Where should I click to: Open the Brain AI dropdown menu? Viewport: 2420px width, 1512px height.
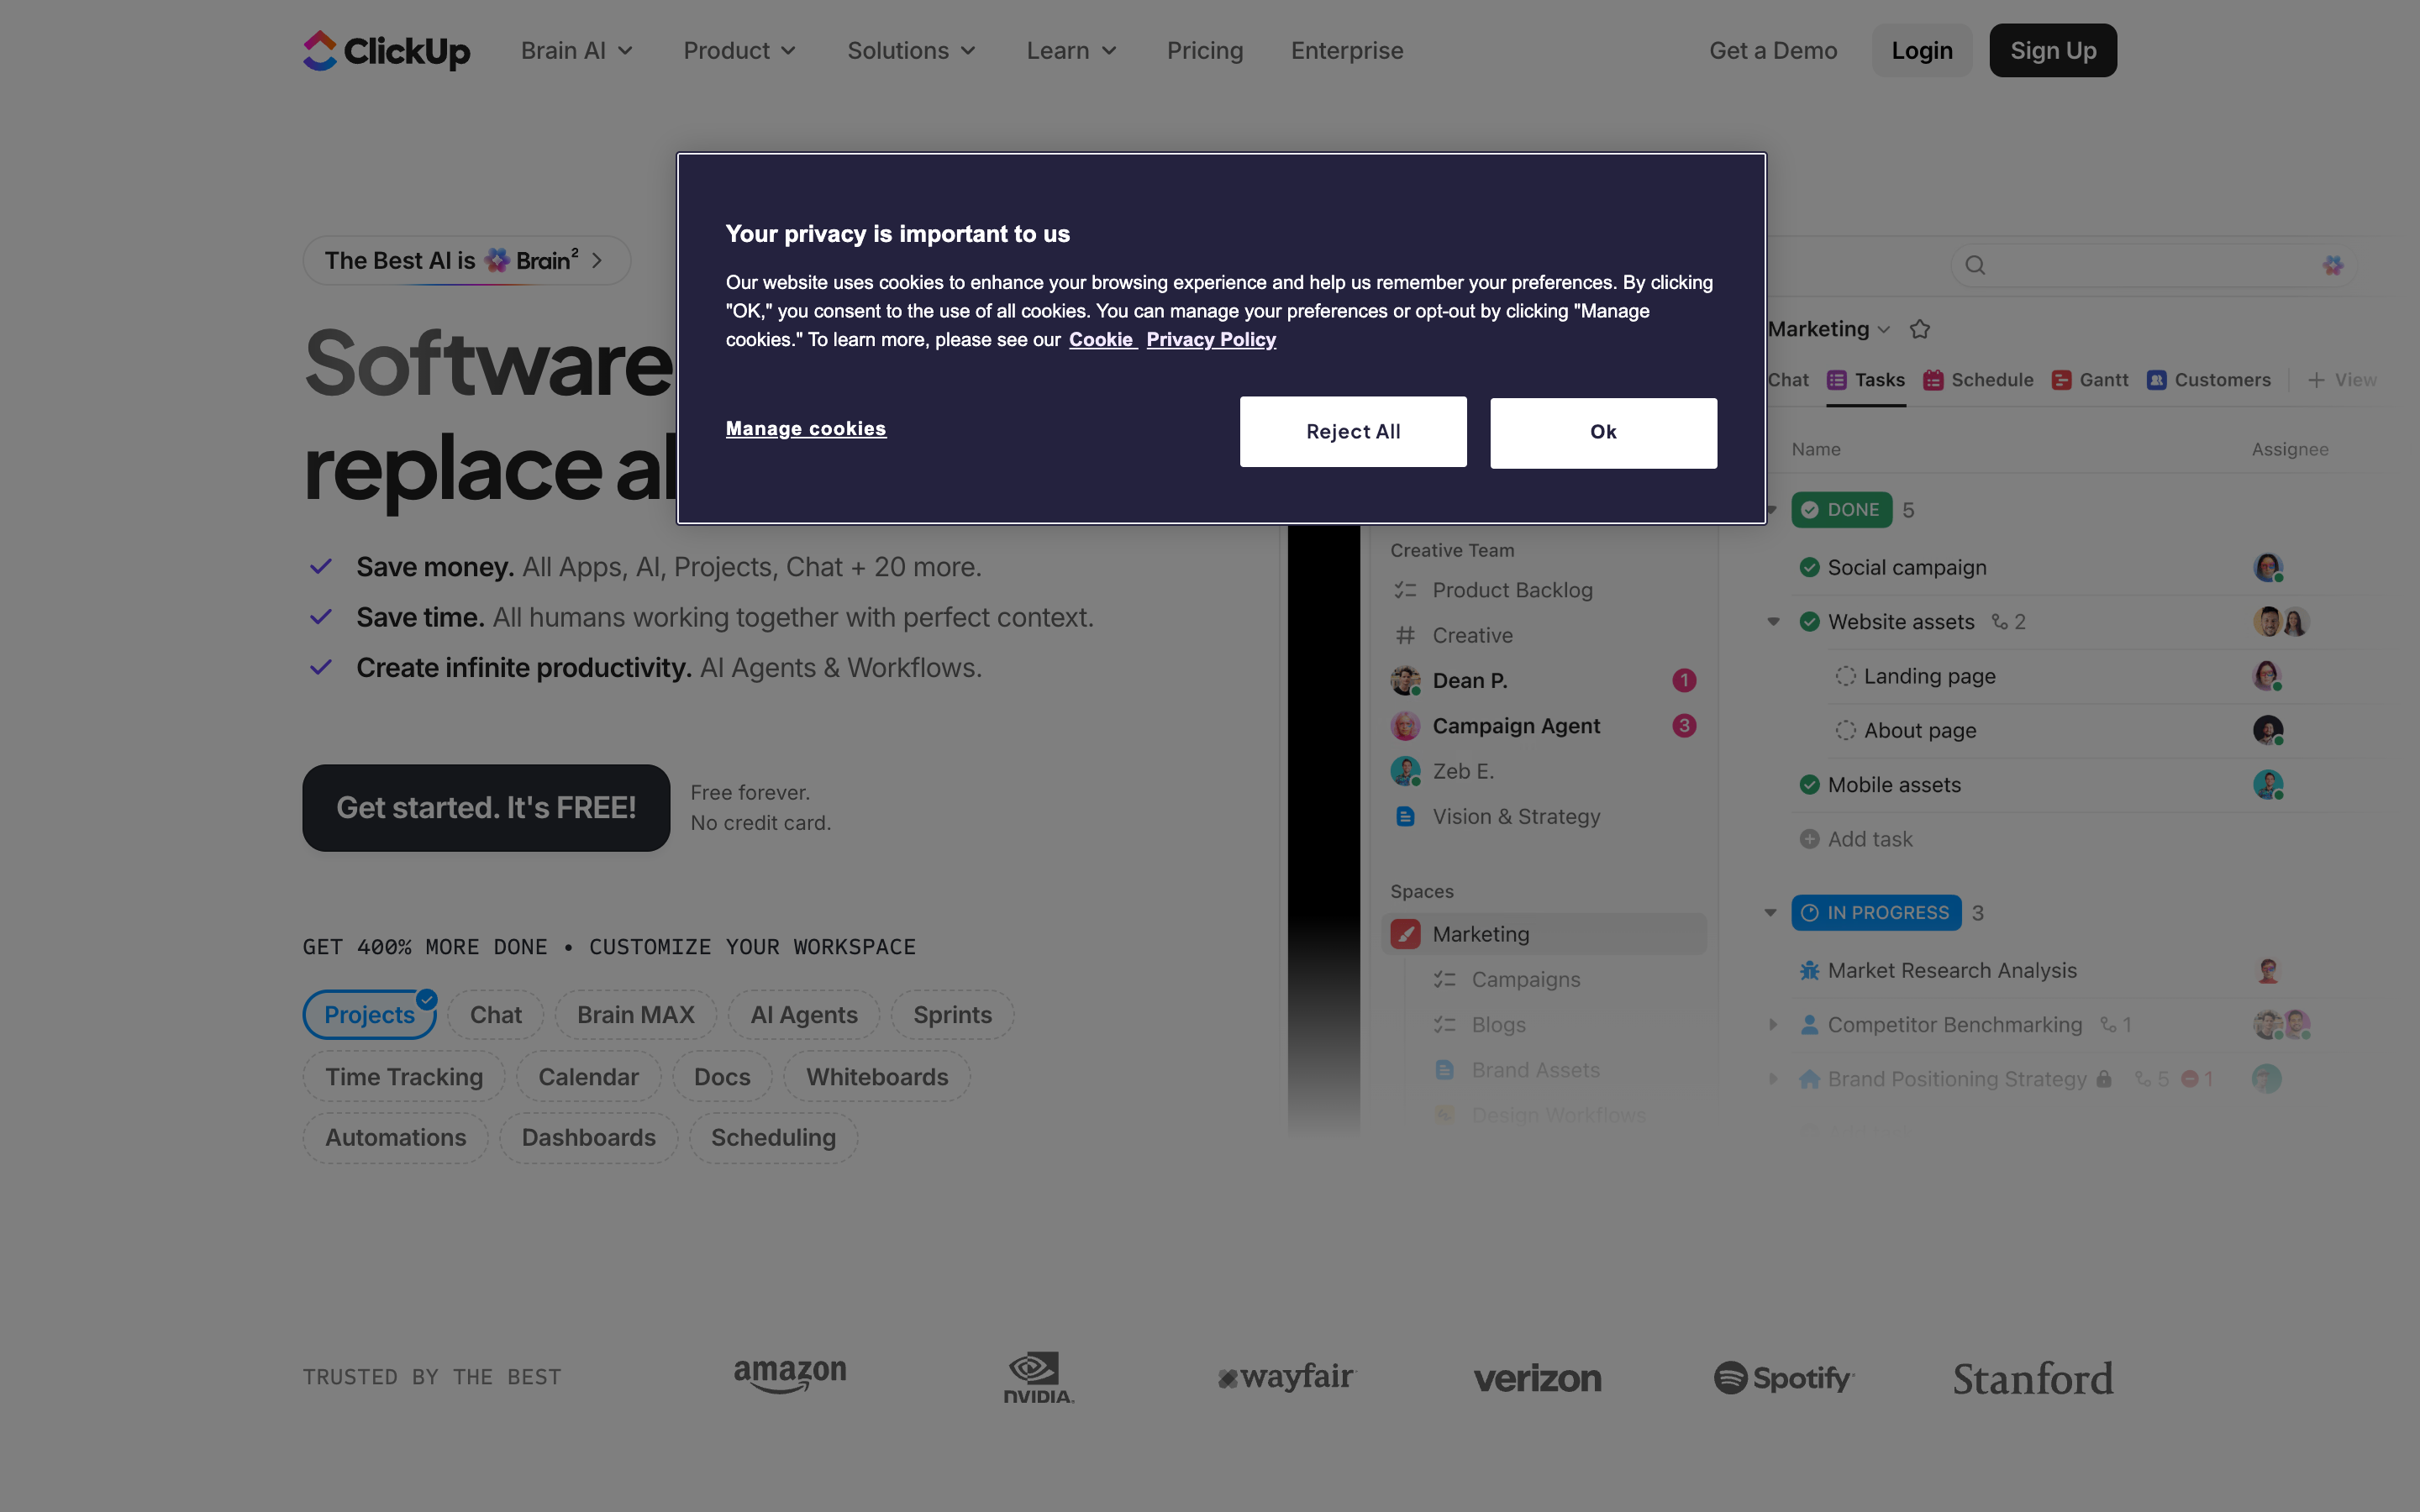577,50
